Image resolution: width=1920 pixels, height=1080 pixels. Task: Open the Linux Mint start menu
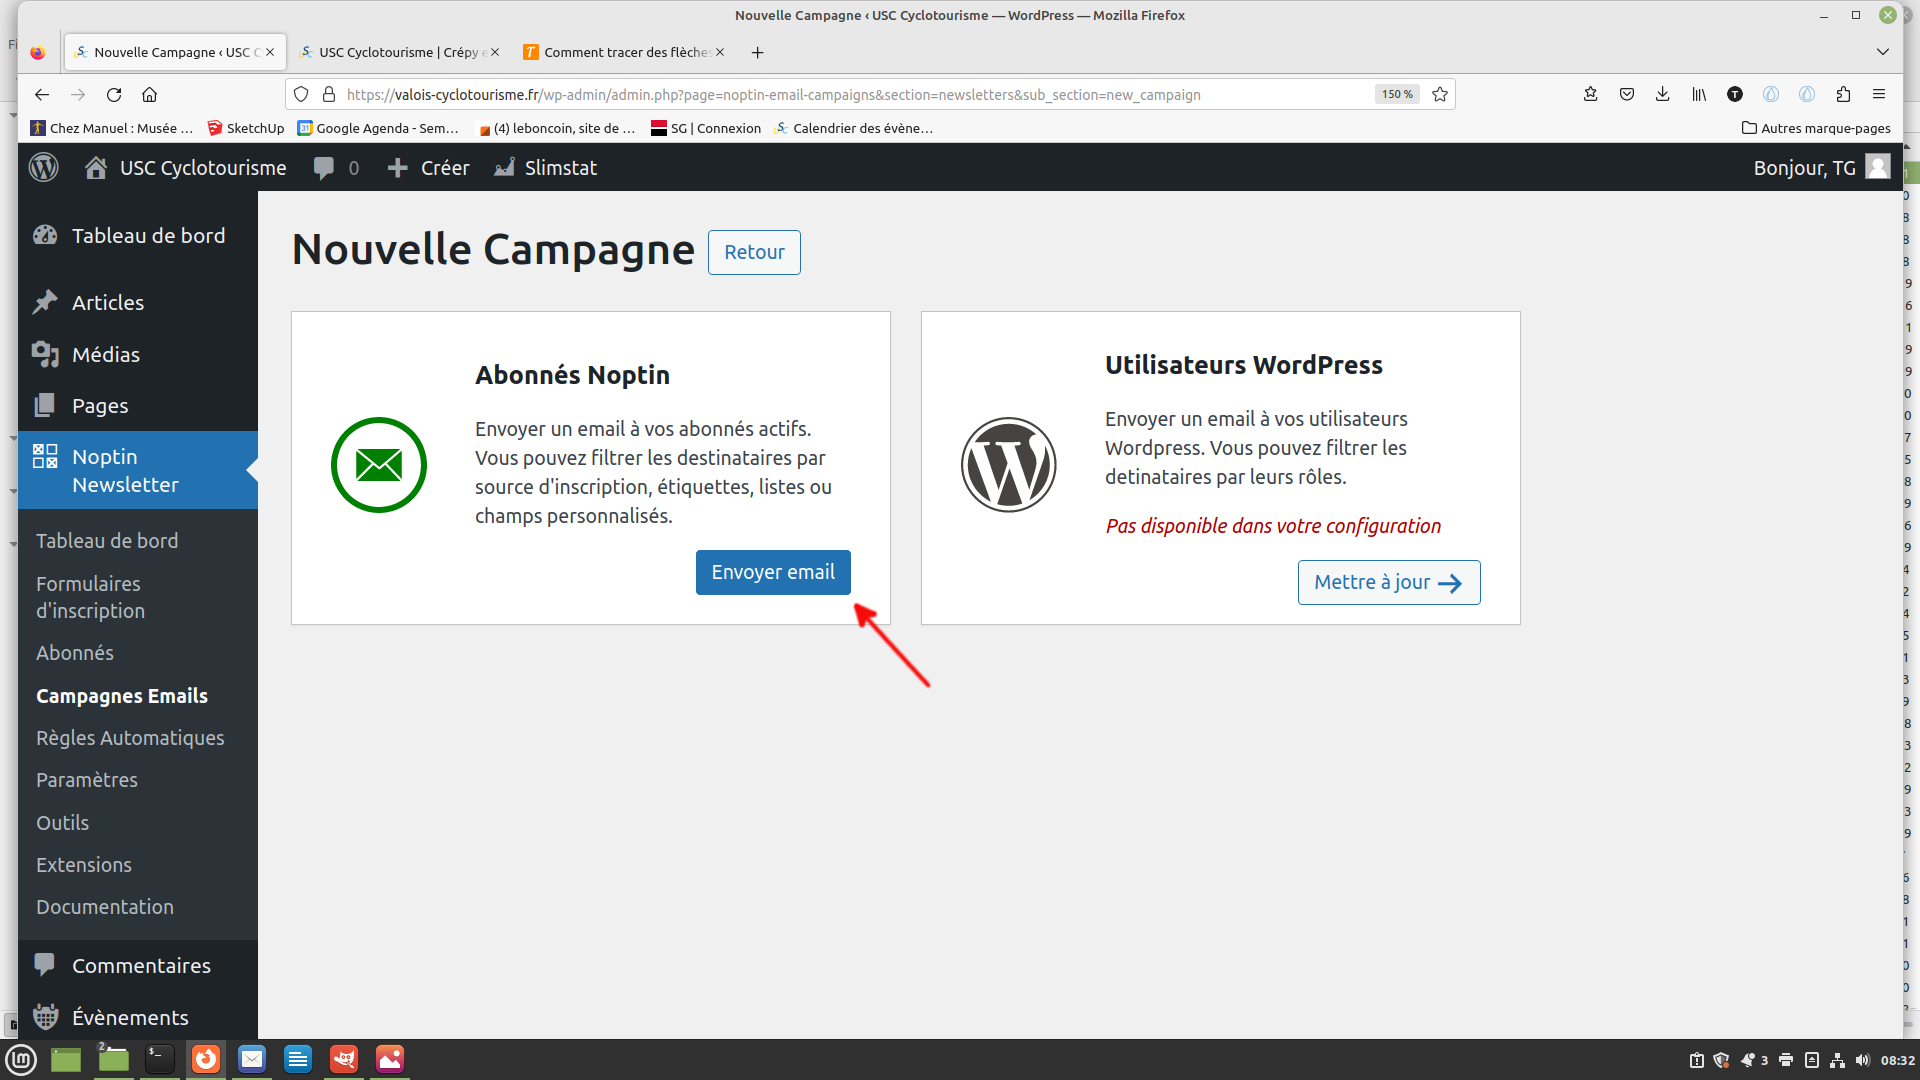[x=21, y=1059]
